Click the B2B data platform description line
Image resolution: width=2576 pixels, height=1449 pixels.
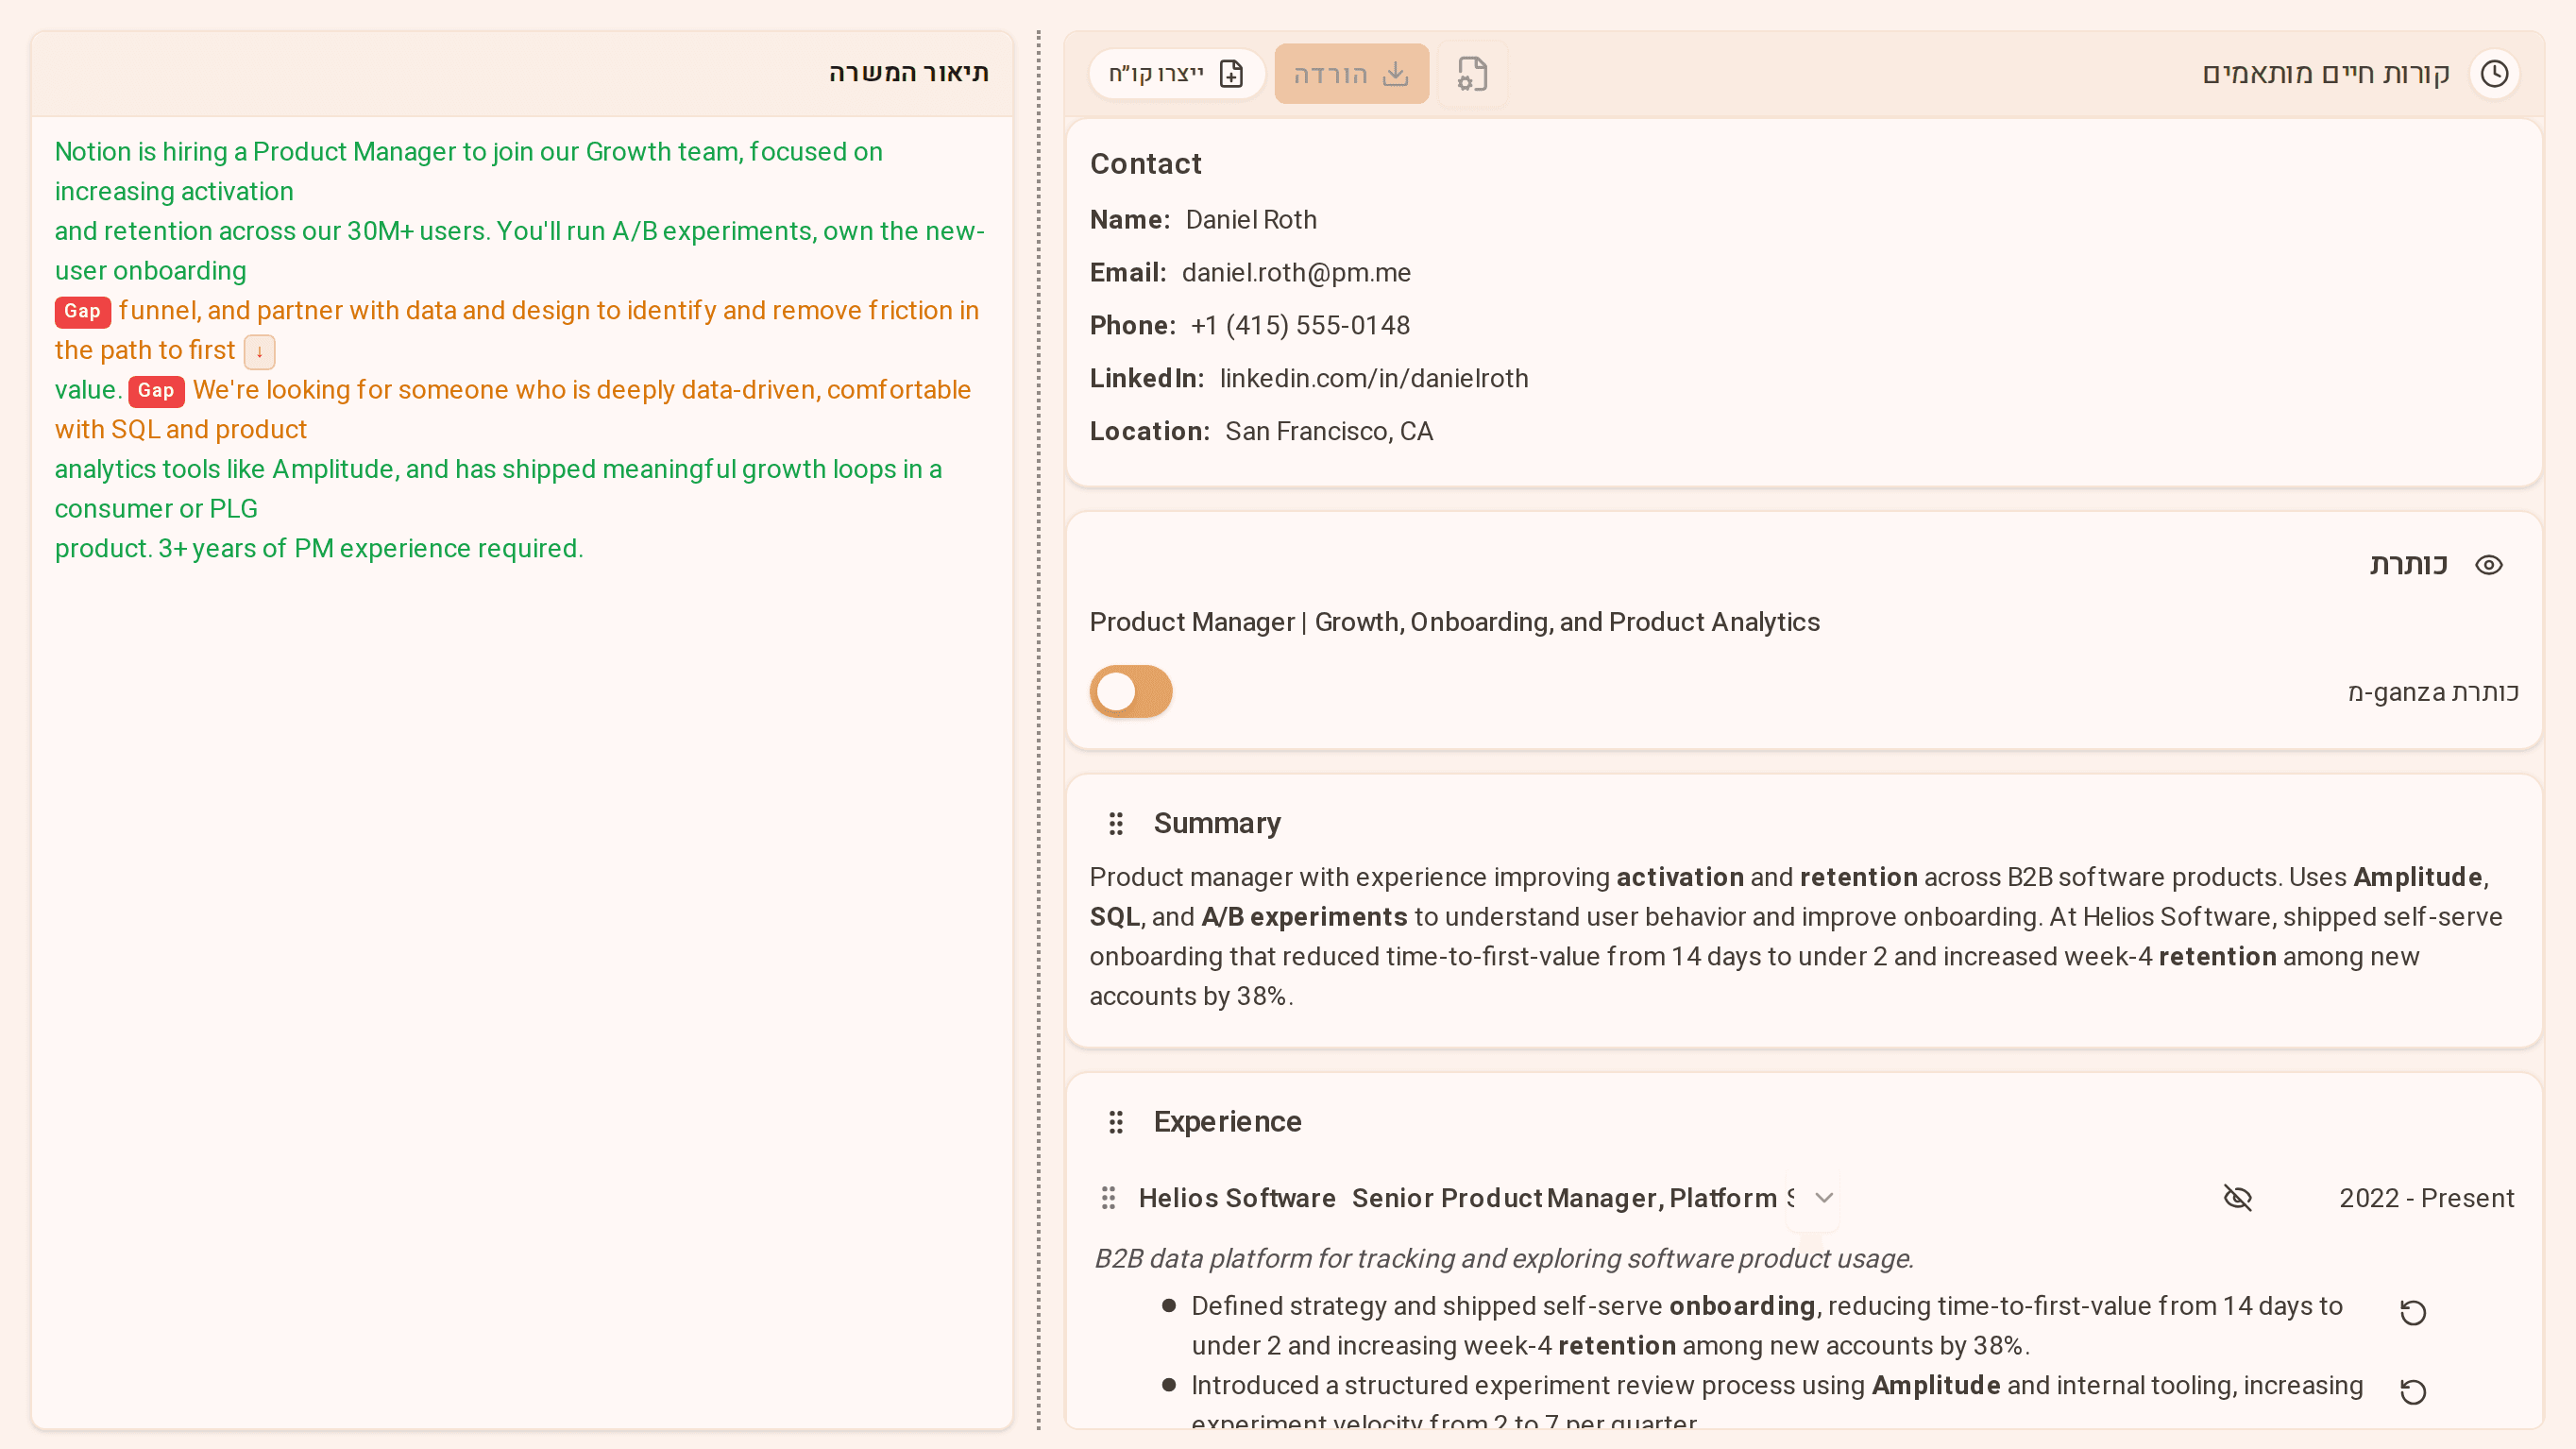point(1504,1258)
